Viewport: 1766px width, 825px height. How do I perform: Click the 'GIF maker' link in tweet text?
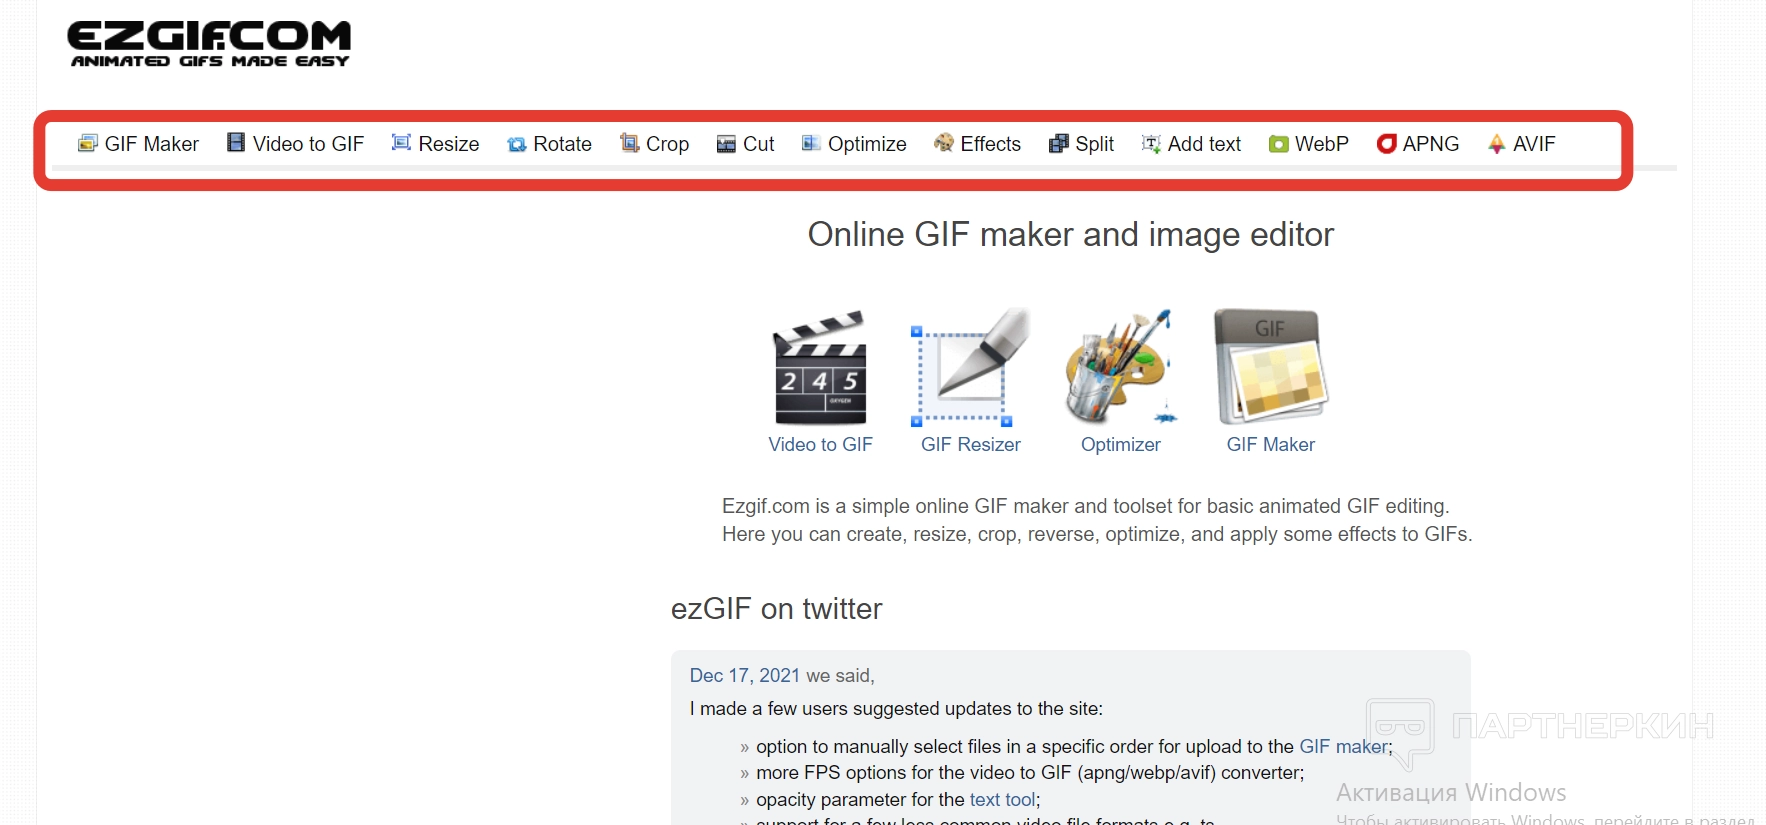(x=1343, y=746)
